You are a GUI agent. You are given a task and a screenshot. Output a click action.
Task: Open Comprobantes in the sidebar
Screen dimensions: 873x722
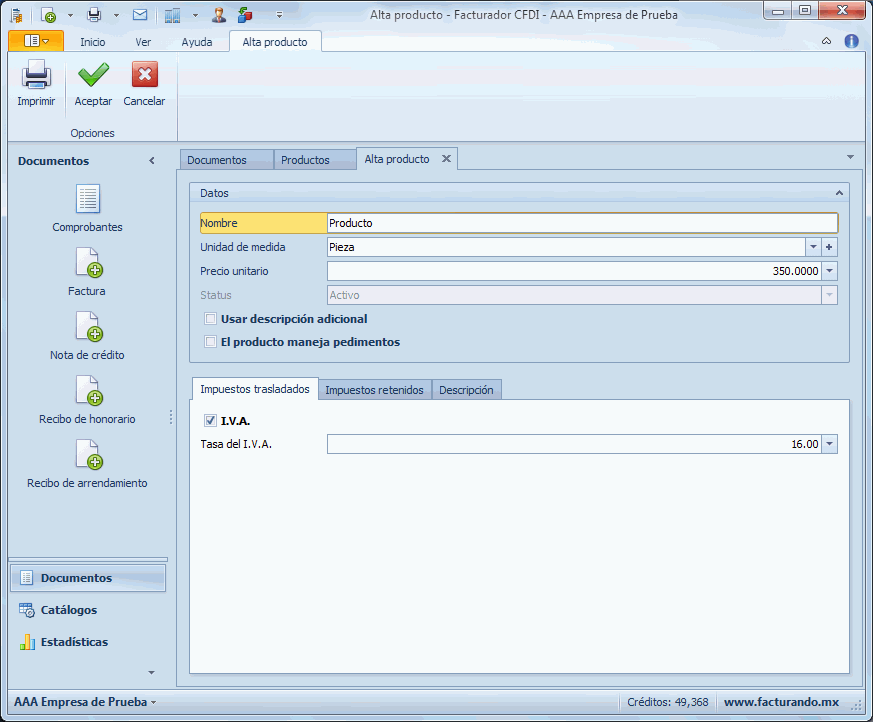tap(88, 199)
